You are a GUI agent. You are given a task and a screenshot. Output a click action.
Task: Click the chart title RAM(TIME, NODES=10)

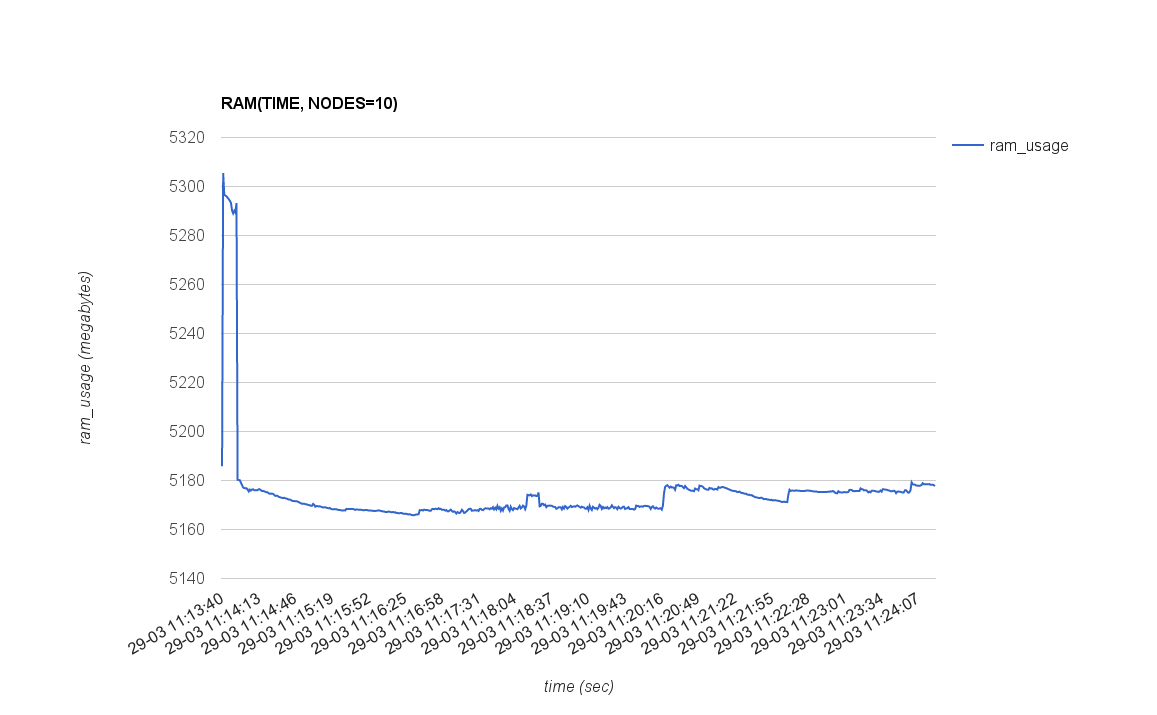coord(309,103)
